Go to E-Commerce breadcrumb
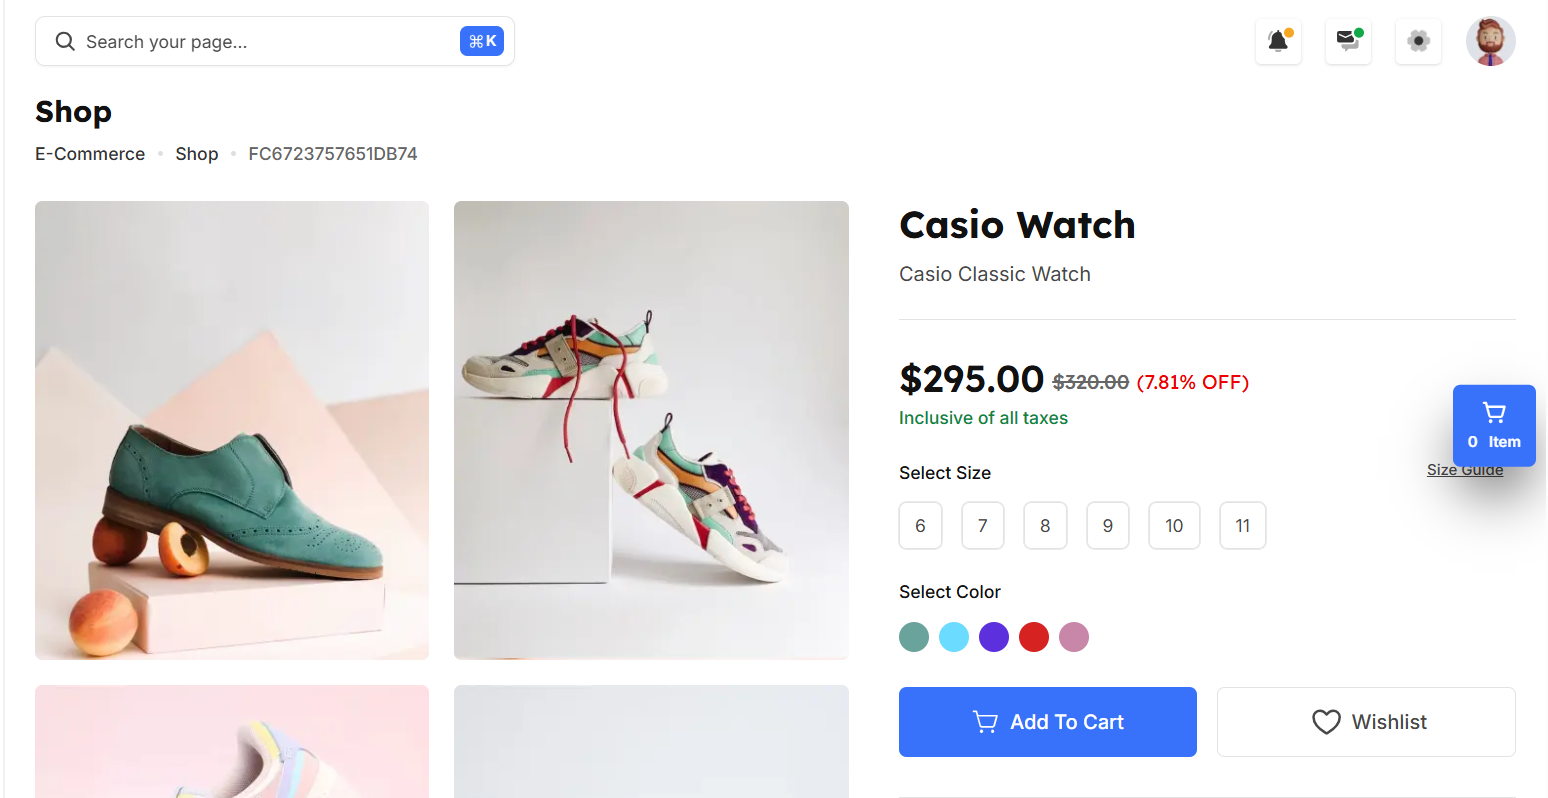The height and width of the screenshot is (798, 1548). [x=90, y=154]
